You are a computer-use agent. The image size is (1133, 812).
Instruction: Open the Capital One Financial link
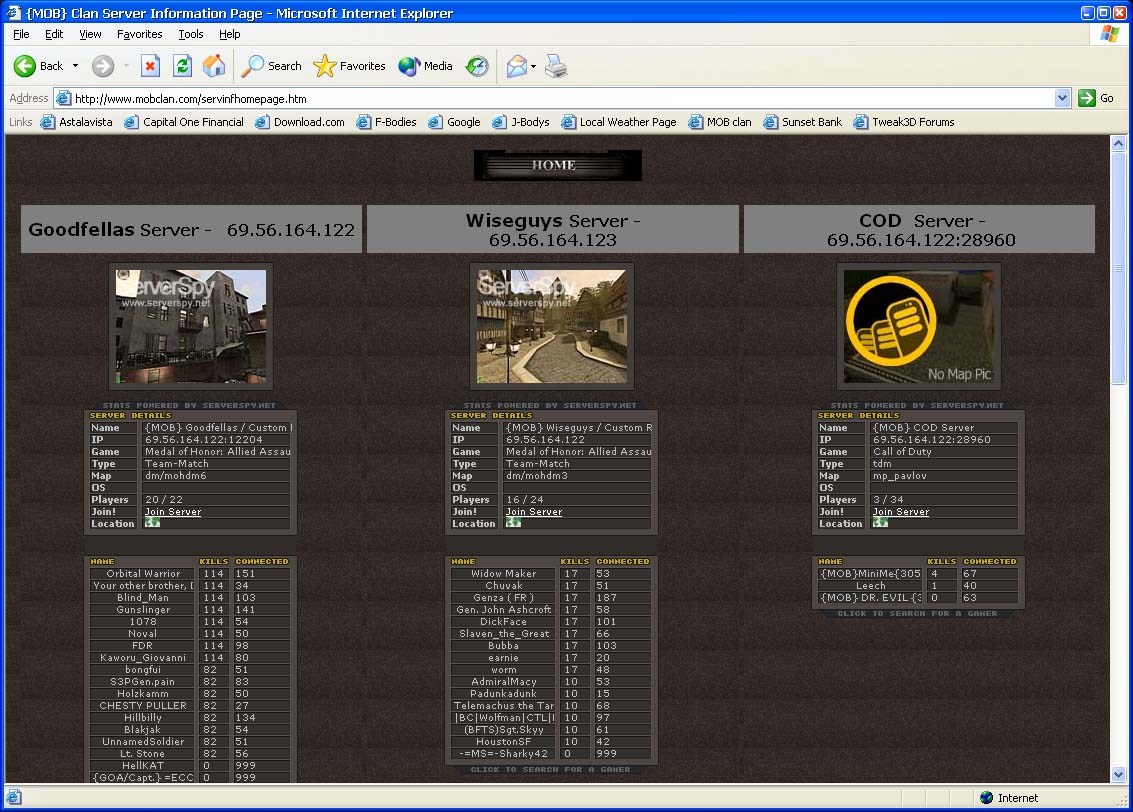184,122
